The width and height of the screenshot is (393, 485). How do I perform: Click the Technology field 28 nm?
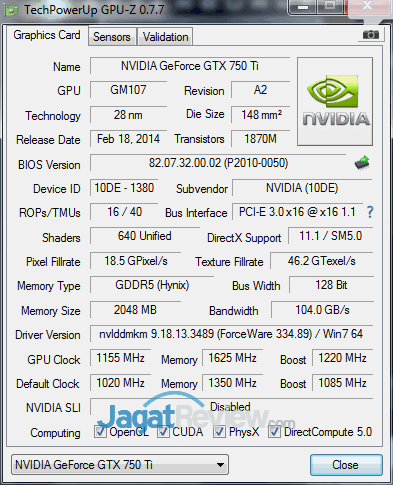pos(128,115)
